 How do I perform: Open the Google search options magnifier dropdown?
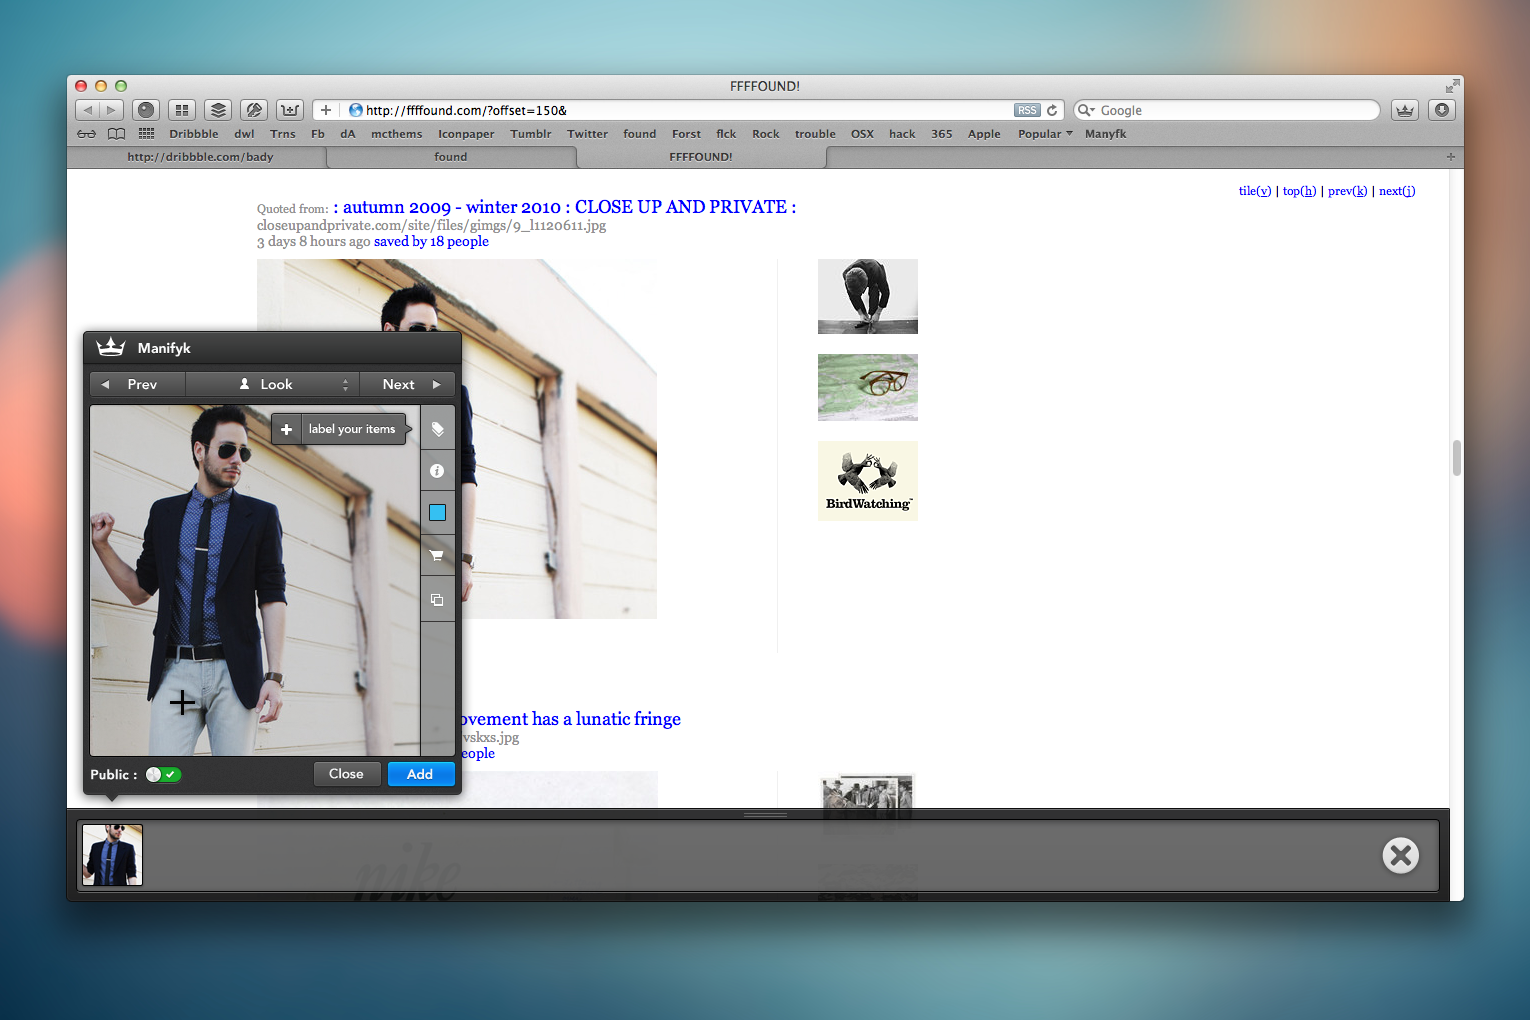(x=1086, y=110)
